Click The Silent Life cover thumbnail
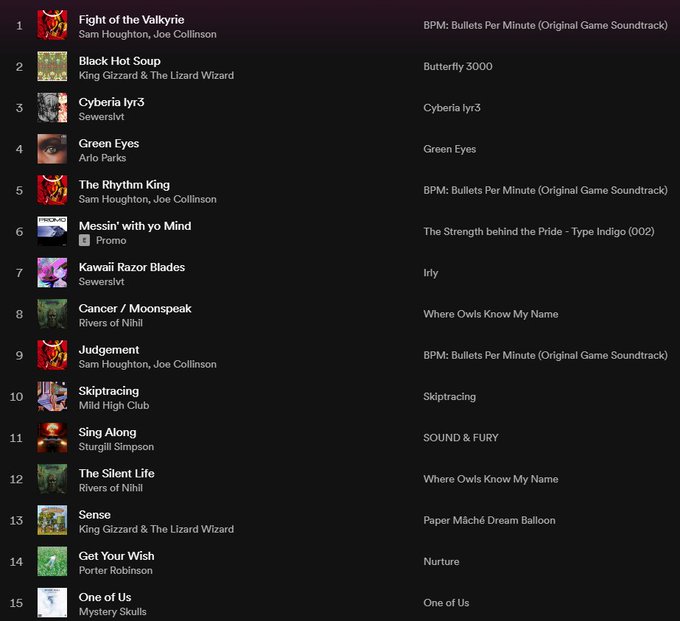The height and width of the screenshot is (621, 680). pos(52,479)
